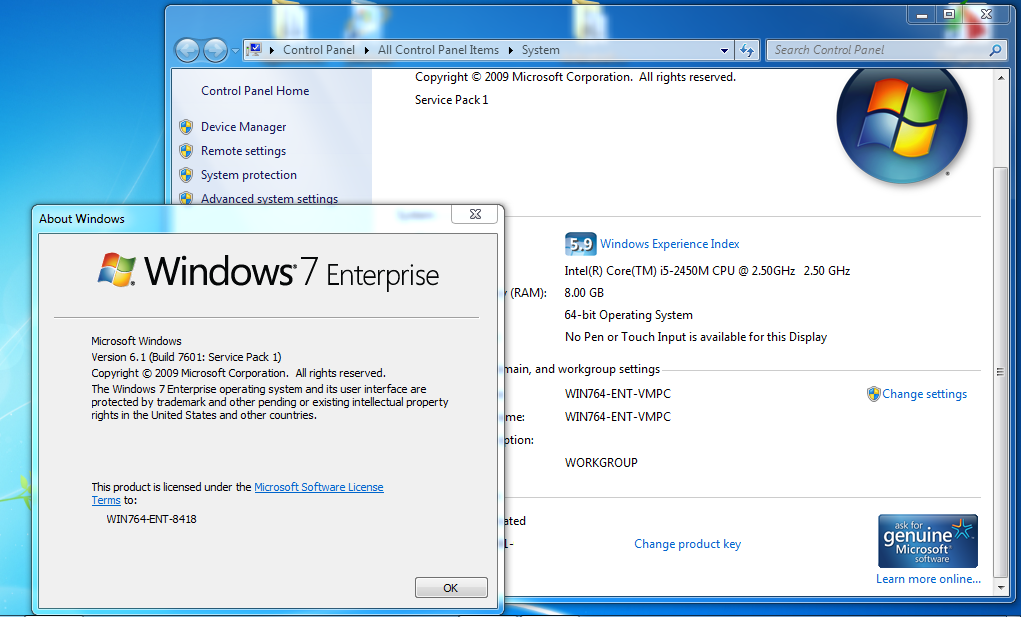1021x617 pixels.
Task: Click scroll up arrow in System window
Action: tap(1001, 78)
